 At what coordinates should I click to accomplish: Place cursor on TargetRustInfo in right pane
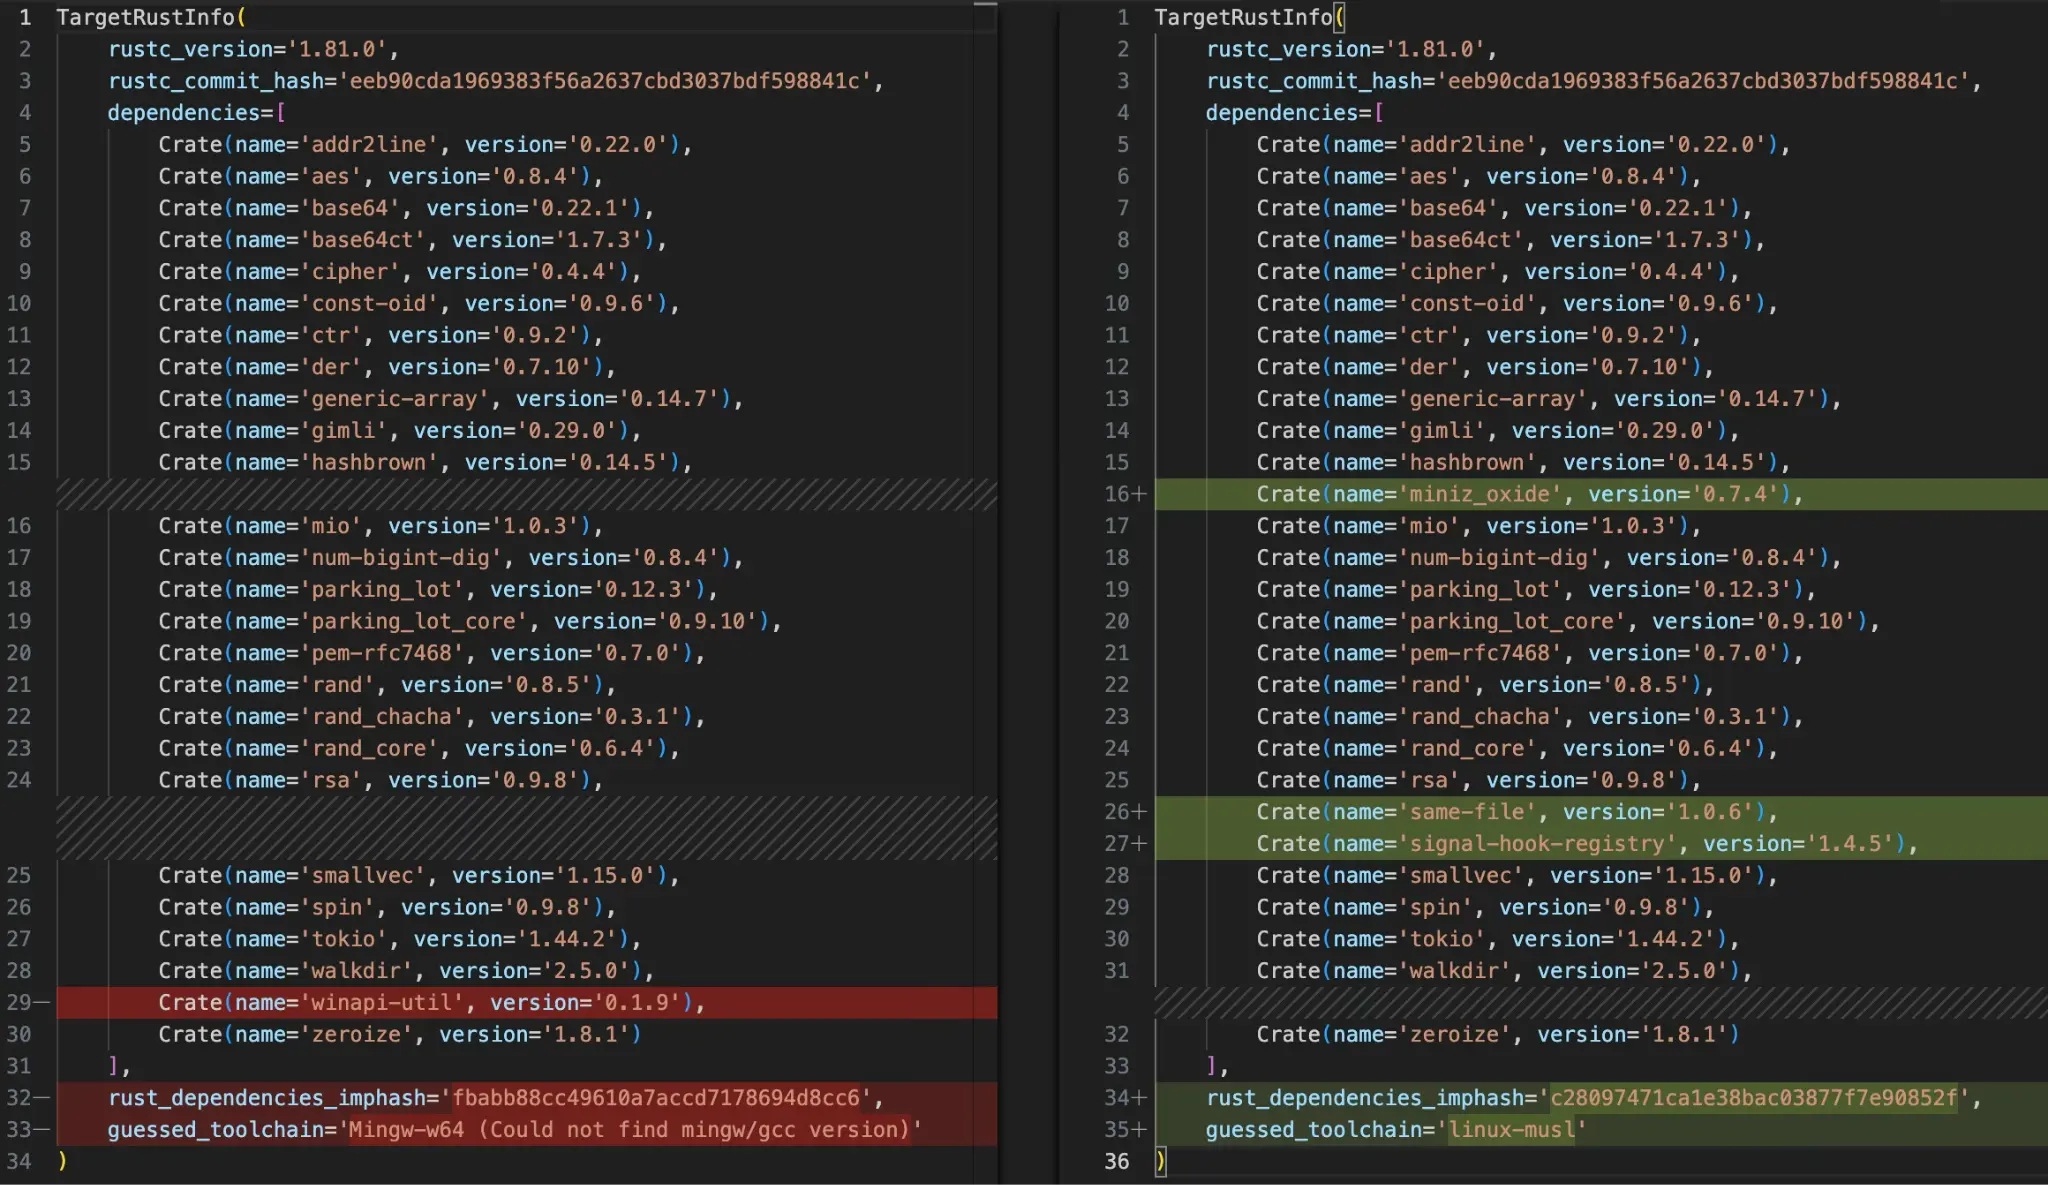click(1240, 17)
